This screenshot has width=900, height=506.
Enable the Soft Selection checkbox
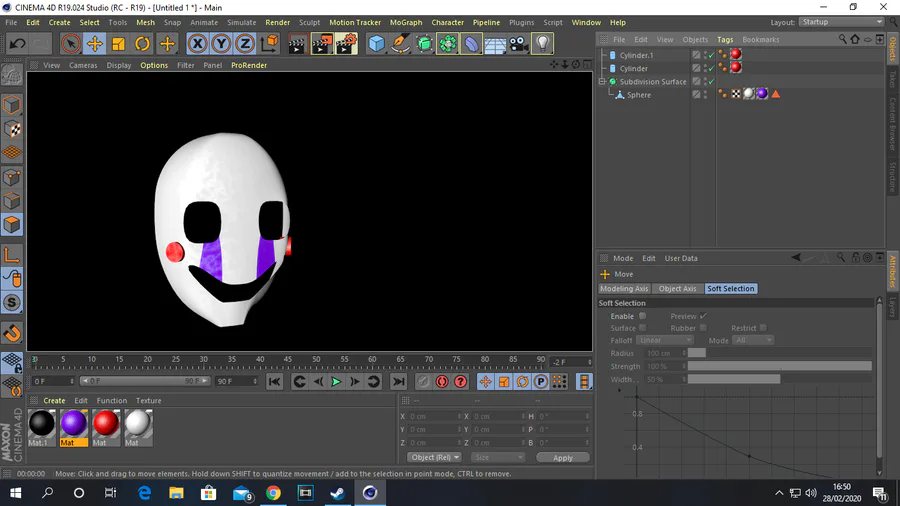(642, 316)
